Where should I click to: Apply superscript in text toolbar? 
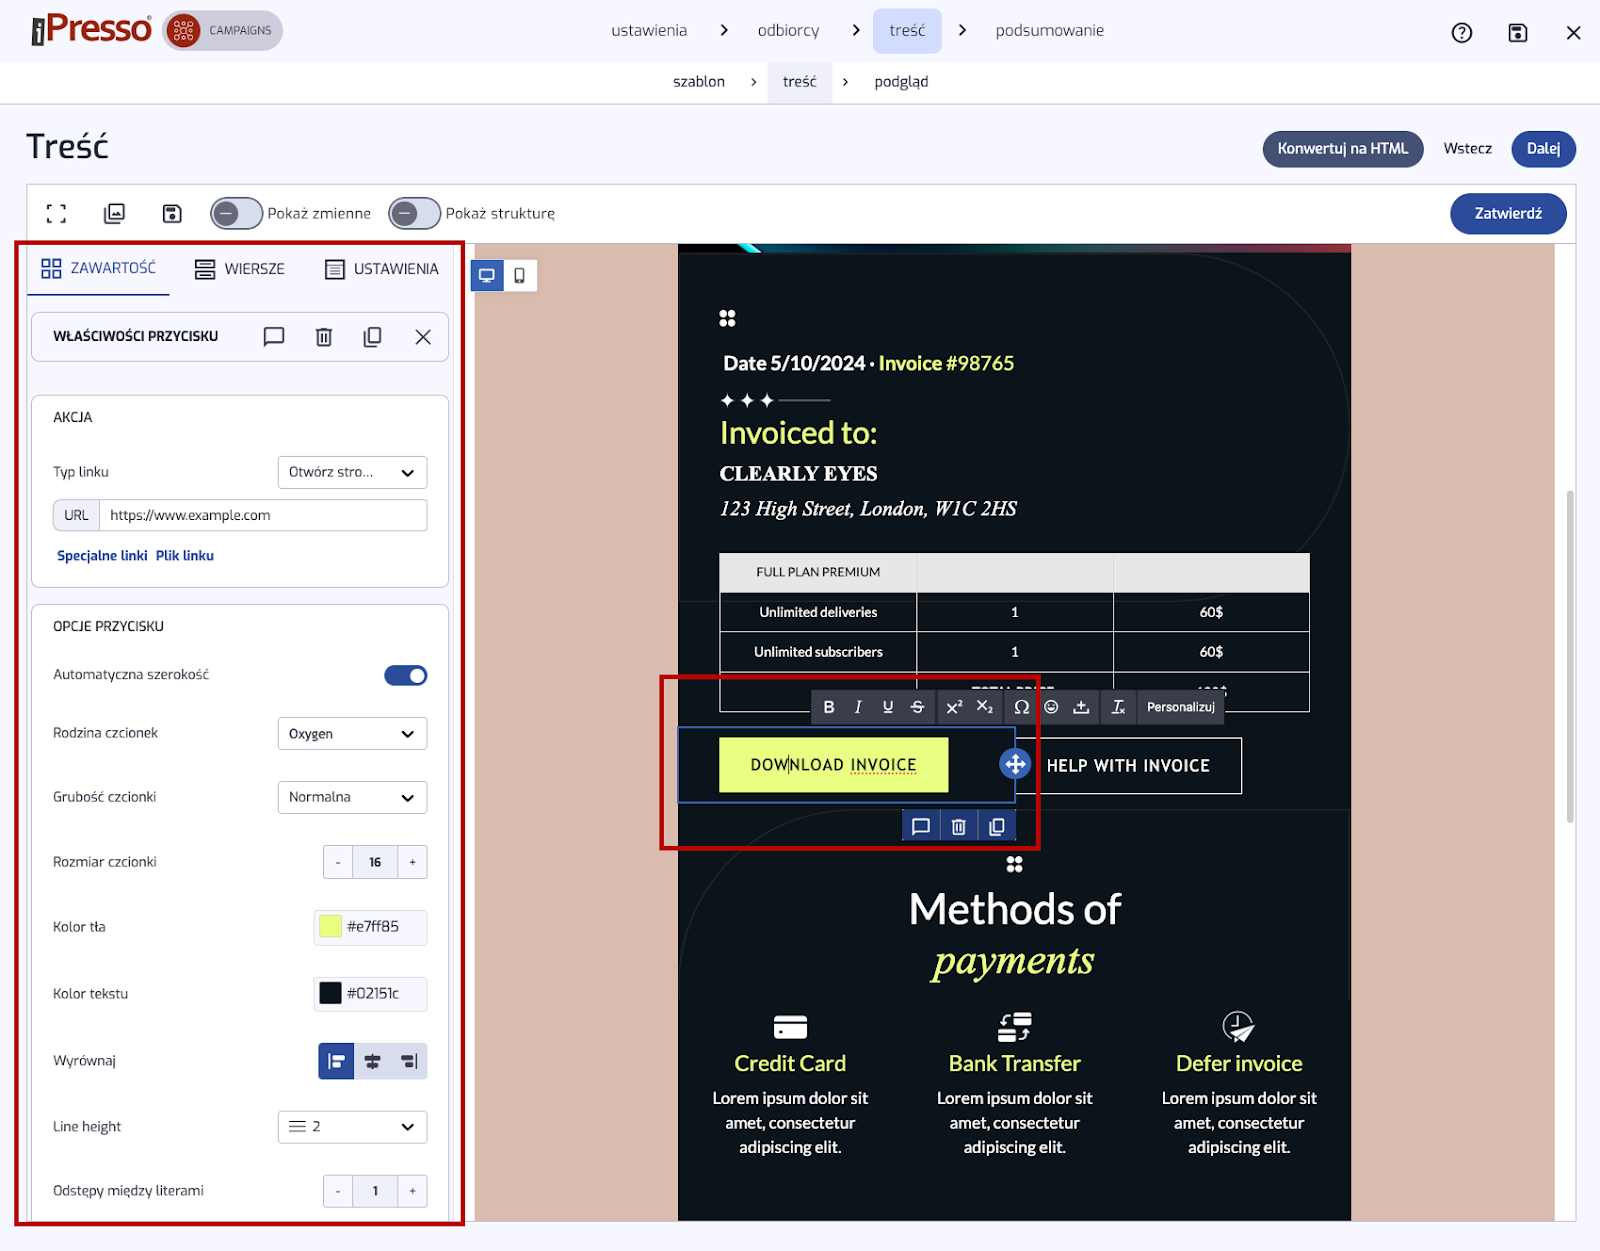pos(954,707)
